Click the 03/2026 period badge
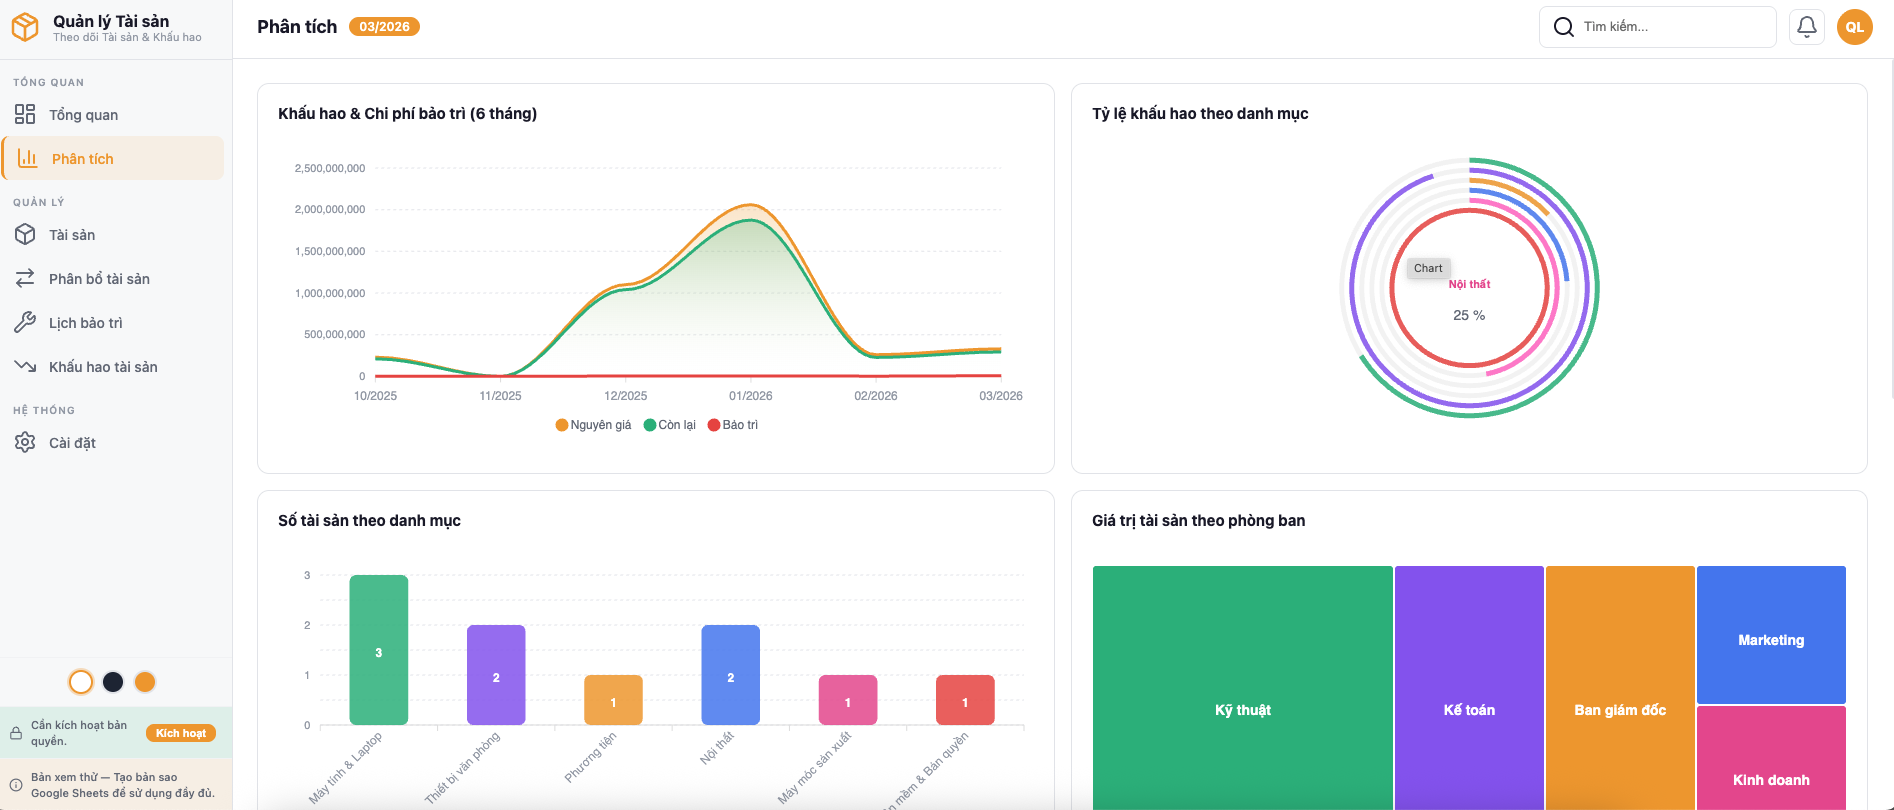The width and height of the screenshot is (1894, 810). click(x=384, y=27)
